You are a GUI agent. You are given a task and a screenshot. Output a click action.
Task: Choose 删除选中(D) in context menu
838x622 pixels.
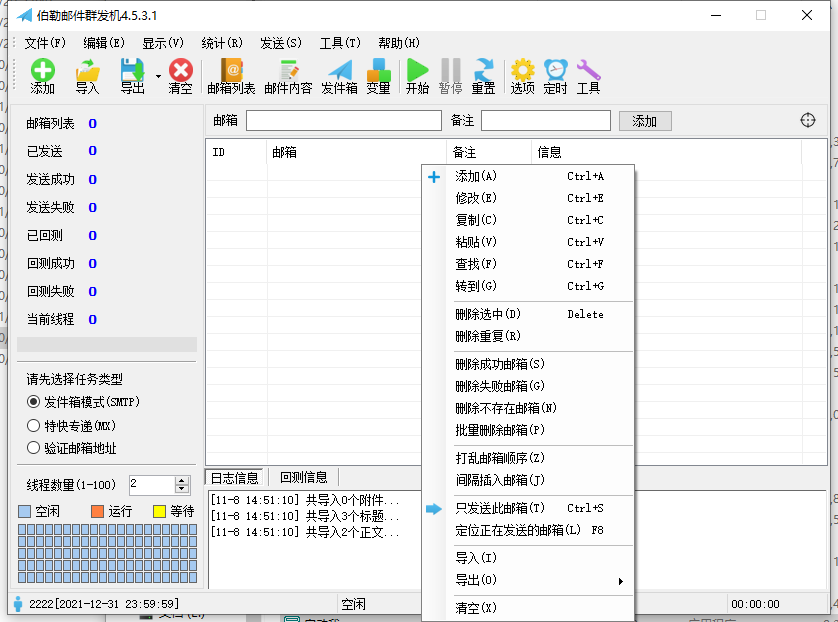(x=528, y=314)
